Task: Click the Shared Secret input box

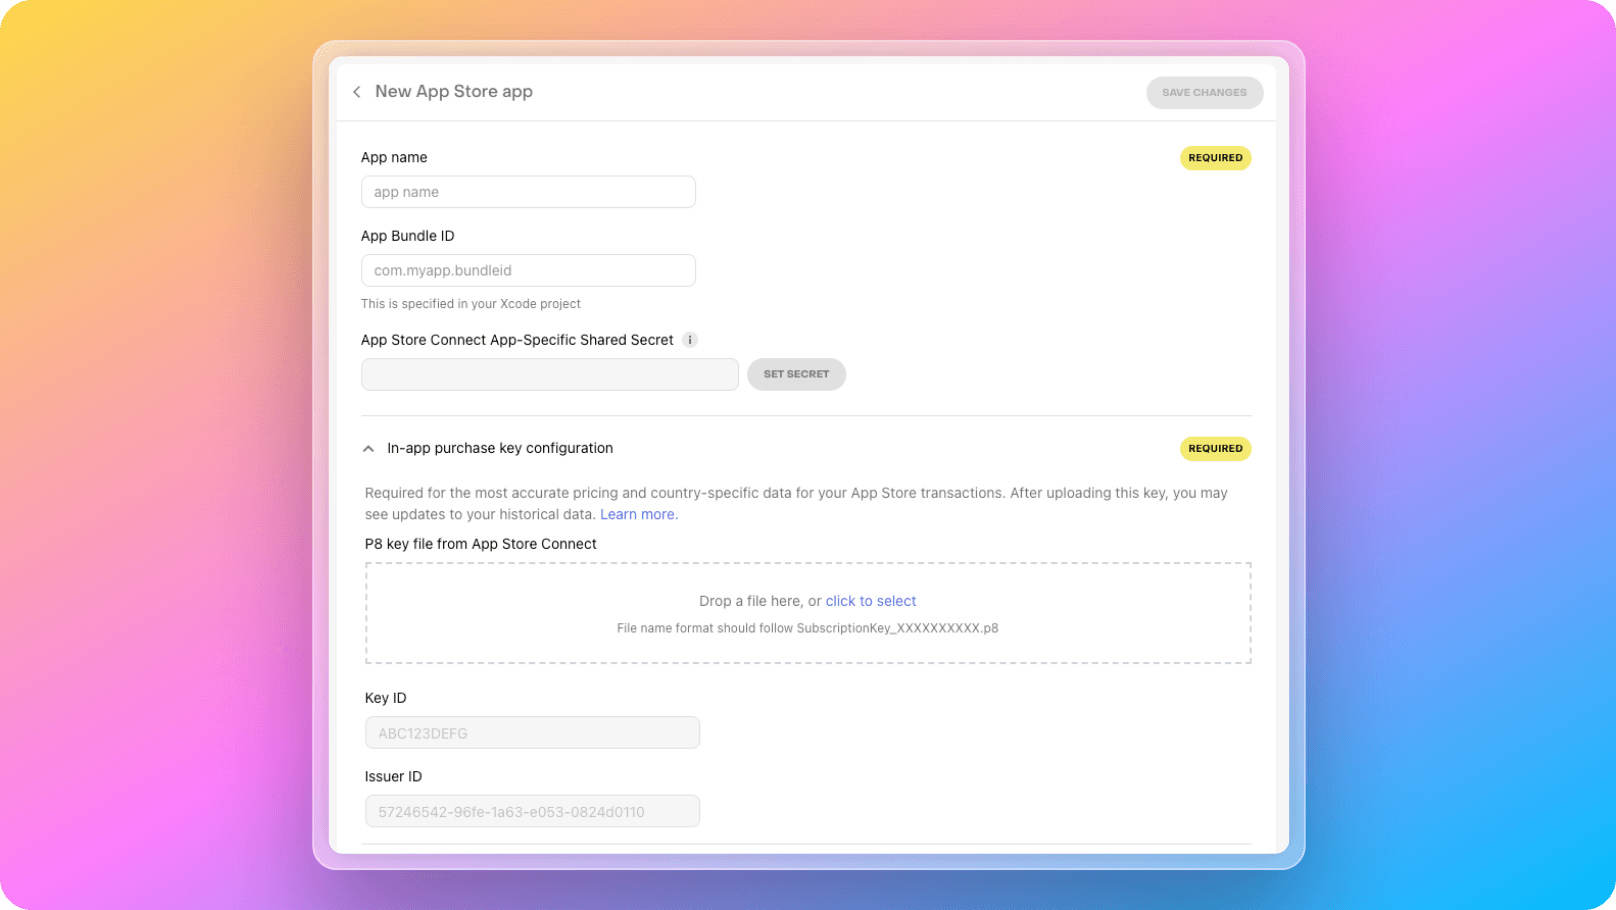Action: coord(549,374)
